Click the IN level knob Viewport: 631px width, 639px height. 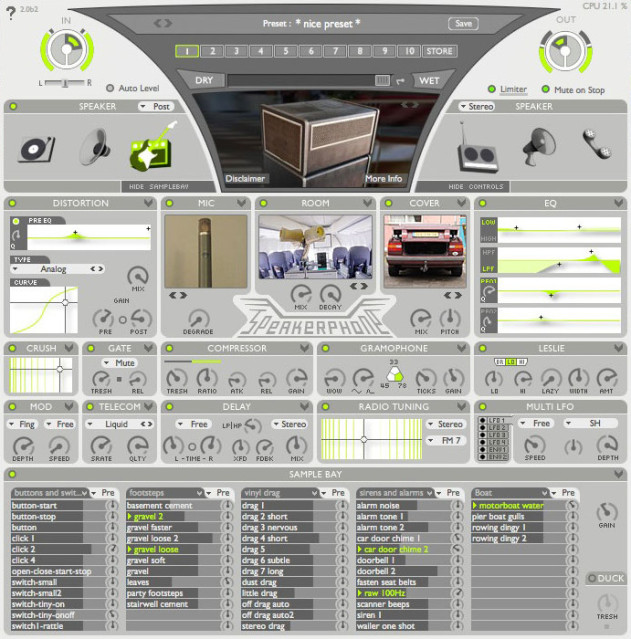(67, 49)
